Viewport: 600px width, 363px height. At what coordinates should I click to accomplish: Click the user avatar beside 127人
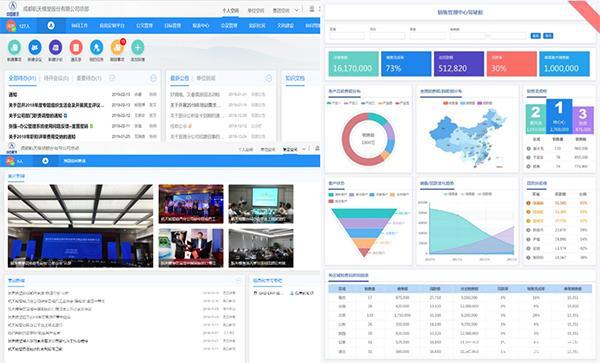tap(11, 26)
